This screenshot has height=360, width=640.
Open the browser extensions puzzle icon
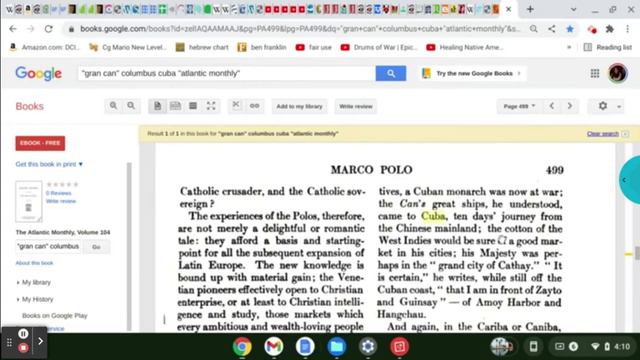click(x=609, y=29)
